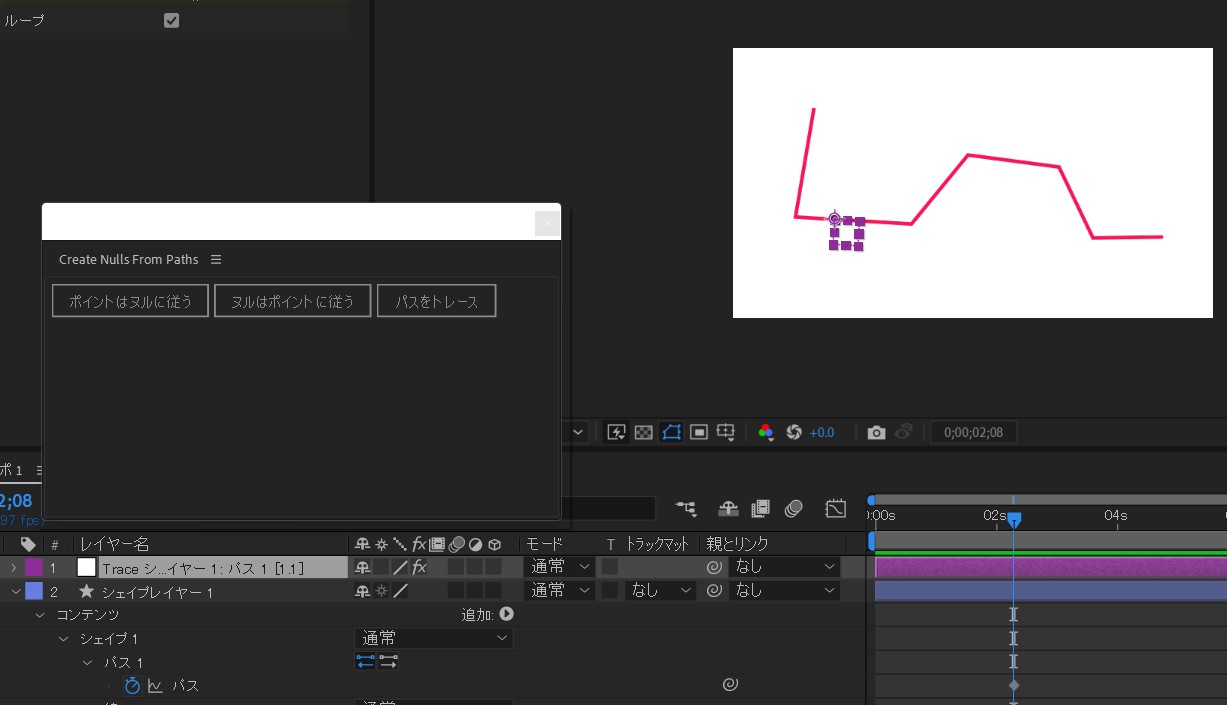Open the Graph Editor in the timeline

tap(835, 509)
